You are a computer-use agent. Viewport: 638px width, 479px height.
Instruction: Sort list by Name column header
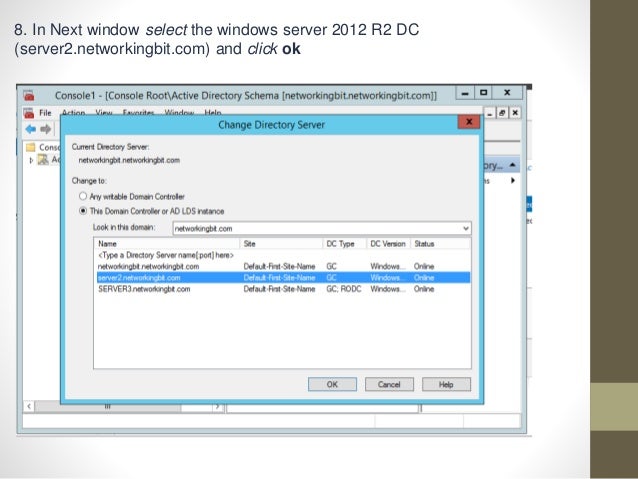(167, 243)
